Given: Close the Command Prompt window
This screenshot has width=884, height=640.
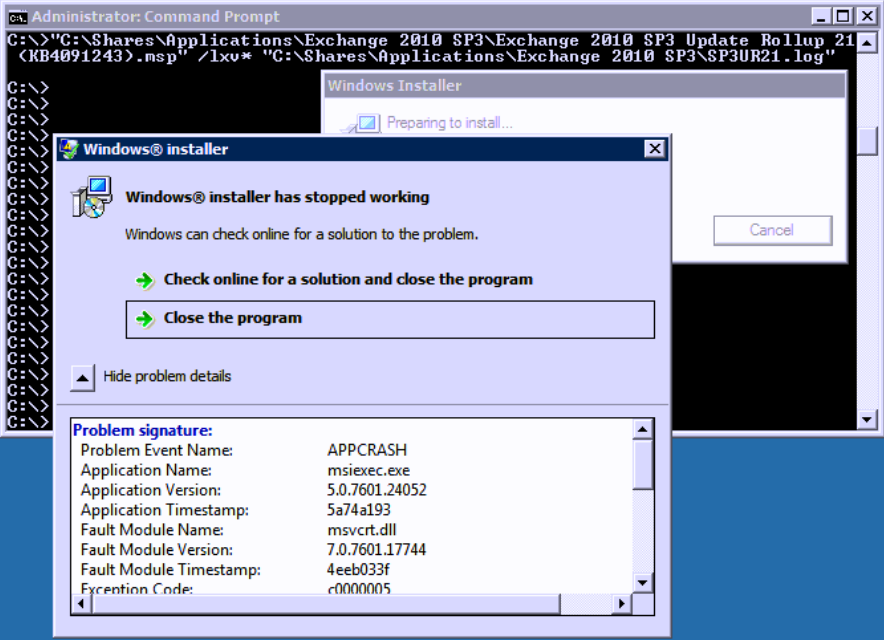Looking at the screenshot, I should (867, 16).
